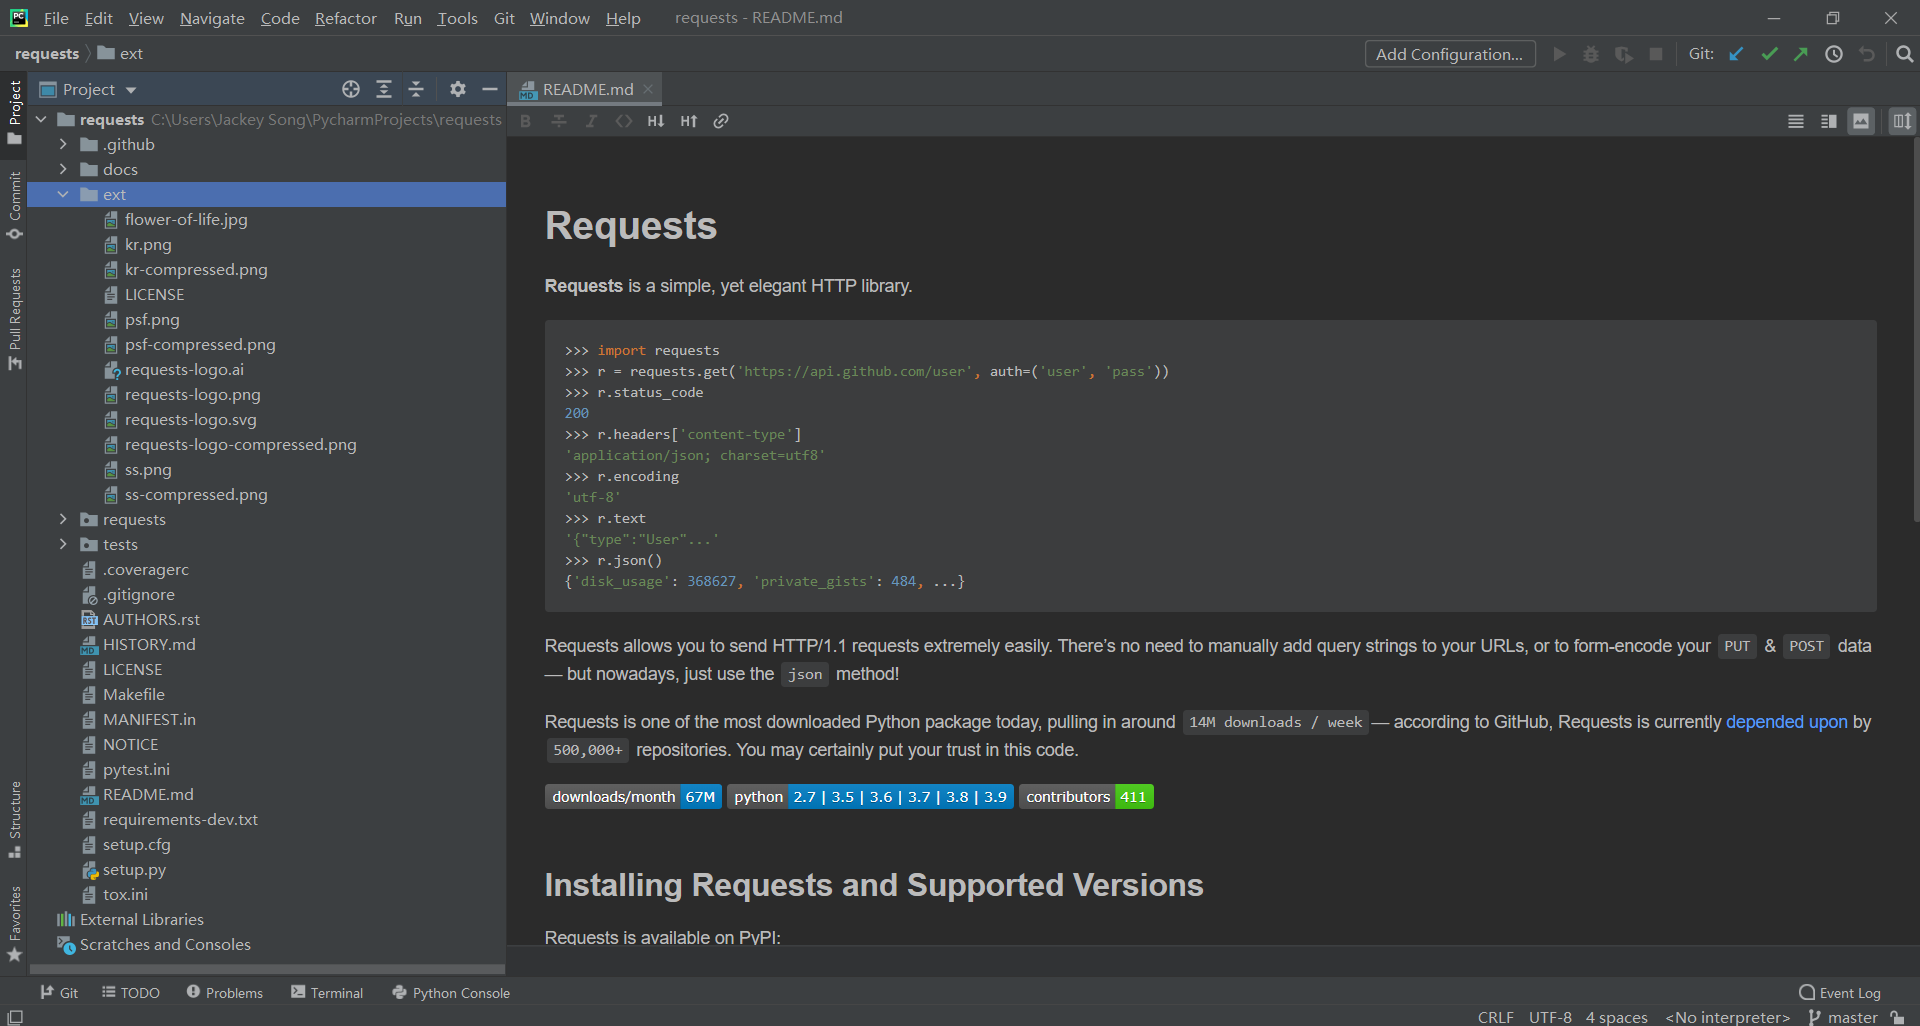Increase markdown header level
Screen dimensions: 1920x1026
point(689,121)
